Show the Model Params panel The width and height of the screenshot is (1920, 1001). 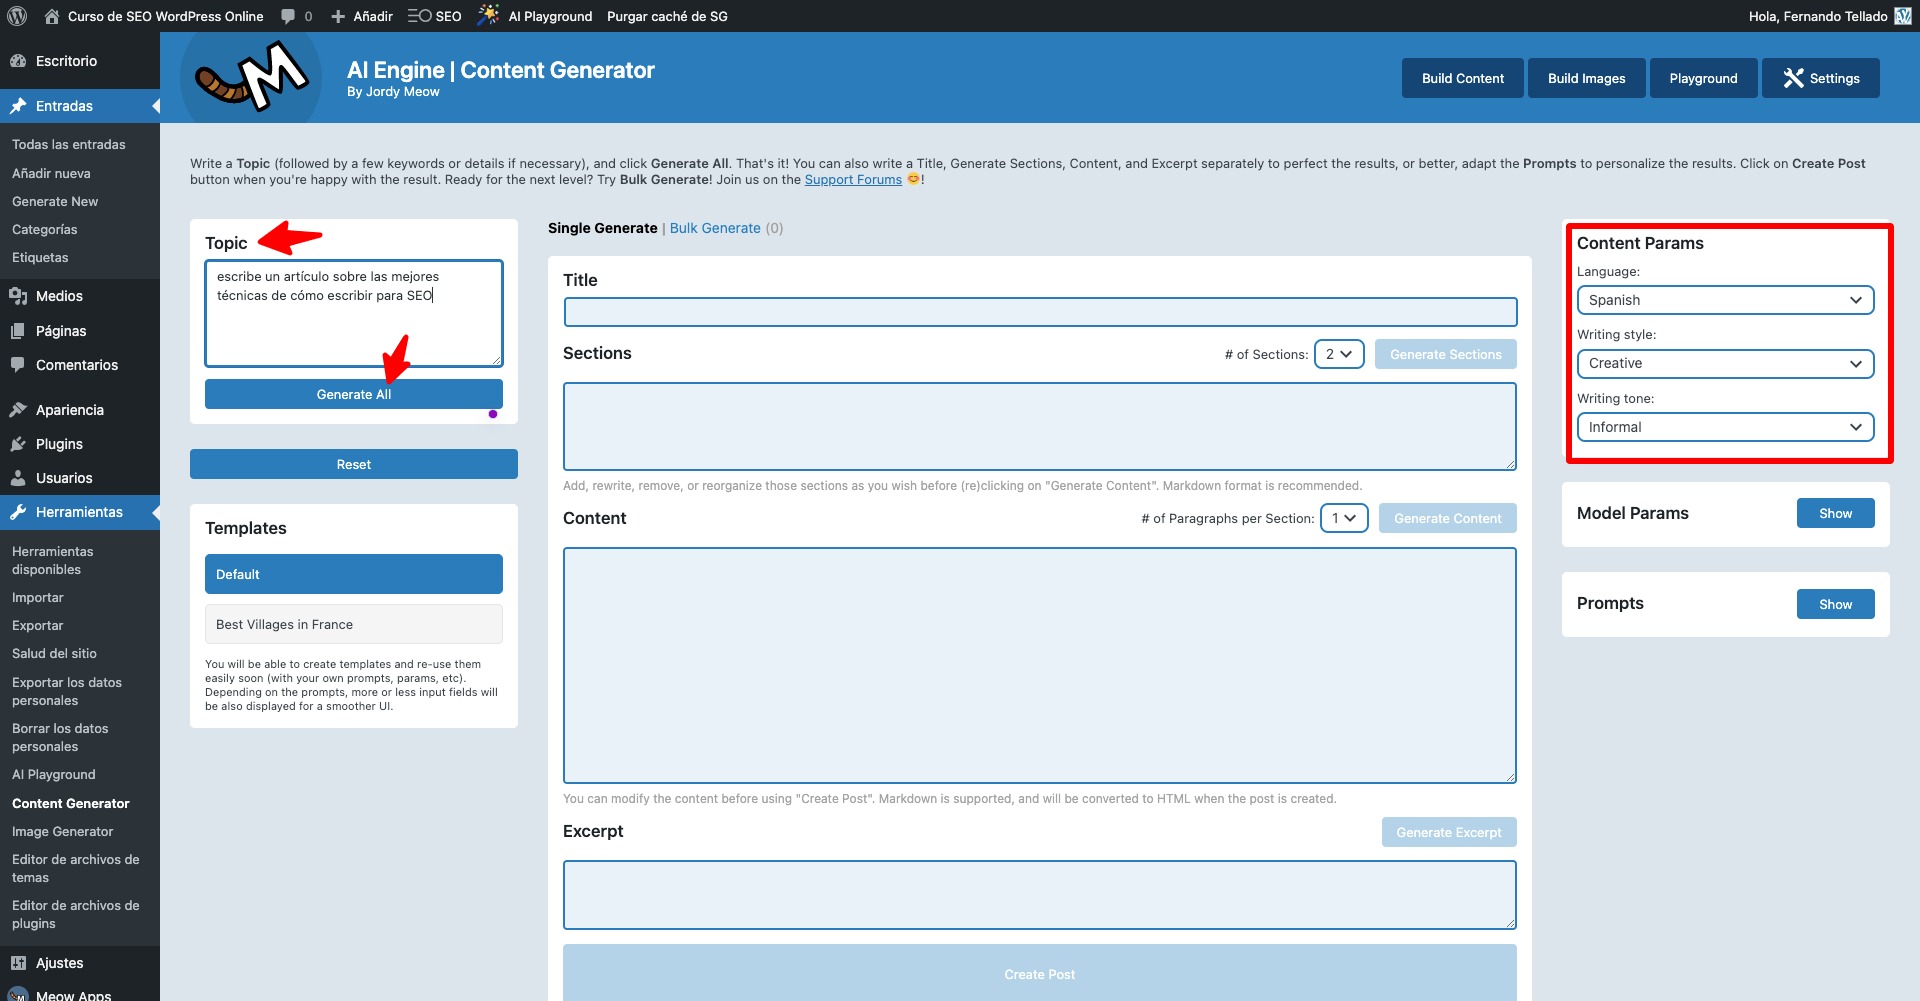pyautogui.click(x=1835, y=513)
